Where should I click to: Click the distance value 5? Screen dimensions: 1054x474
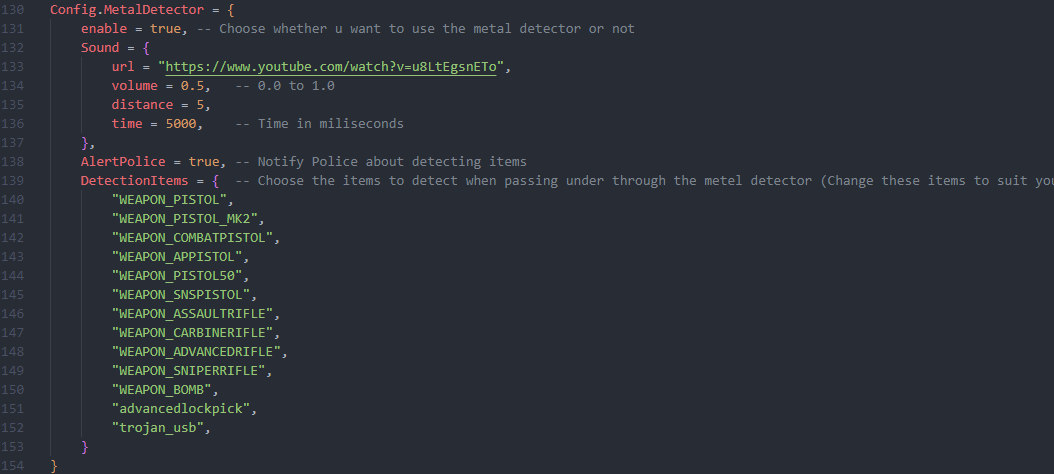[200, 105]
